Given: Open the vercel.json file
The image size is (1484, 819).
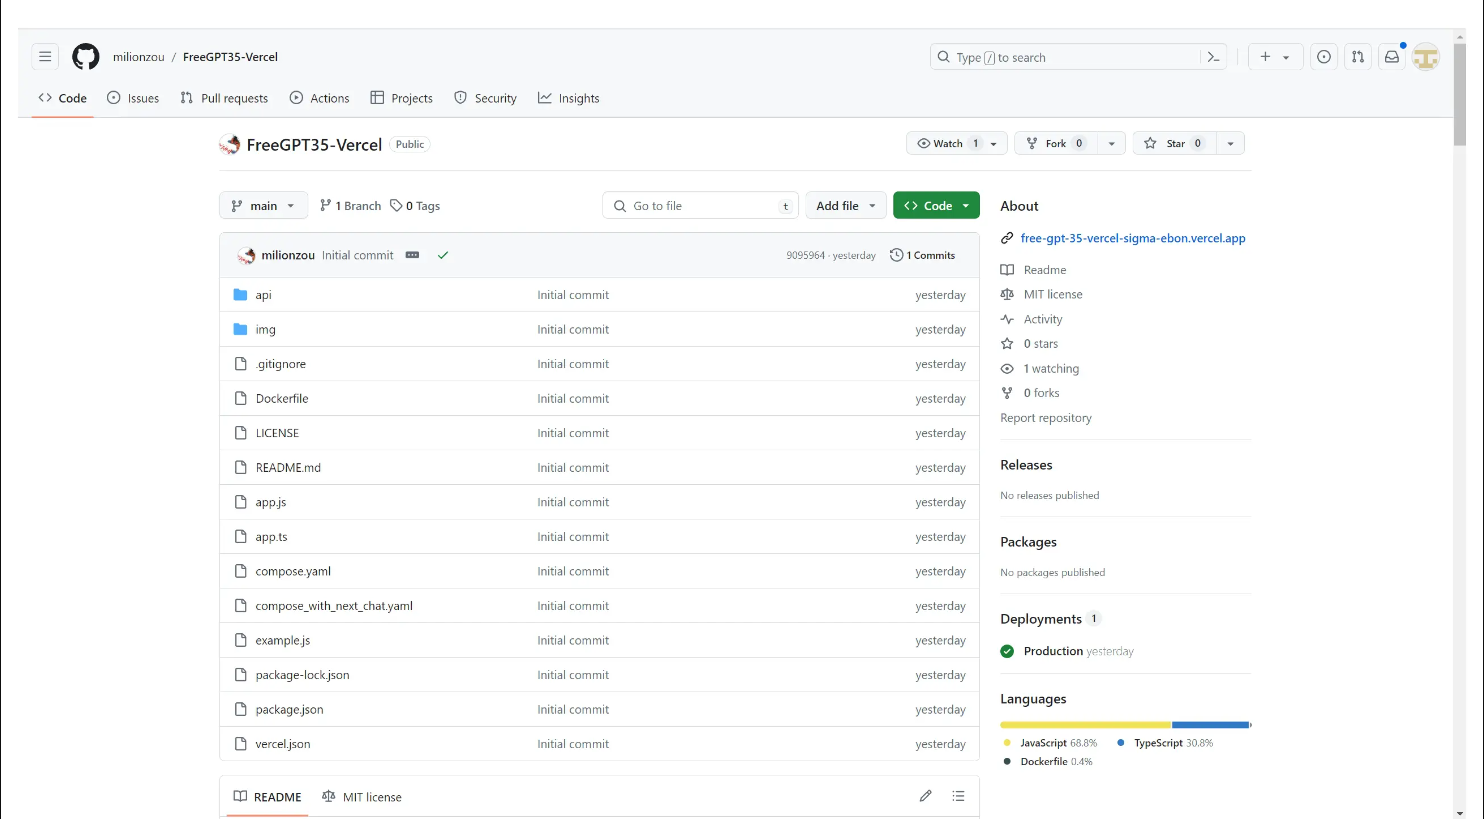Looking at the screenshot, I should 283,744.
